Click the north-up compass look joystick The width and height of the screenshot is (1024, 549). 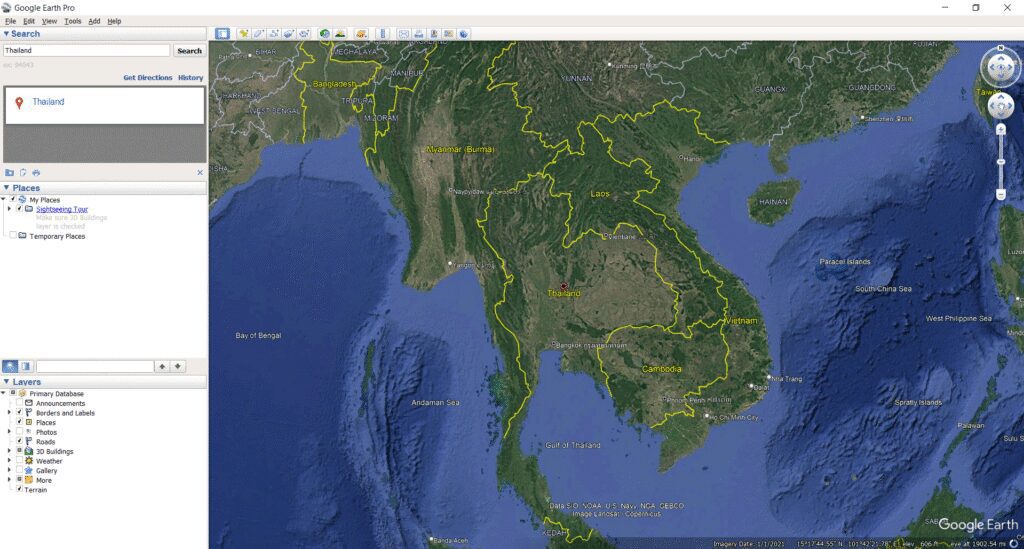pos(1000,67)
